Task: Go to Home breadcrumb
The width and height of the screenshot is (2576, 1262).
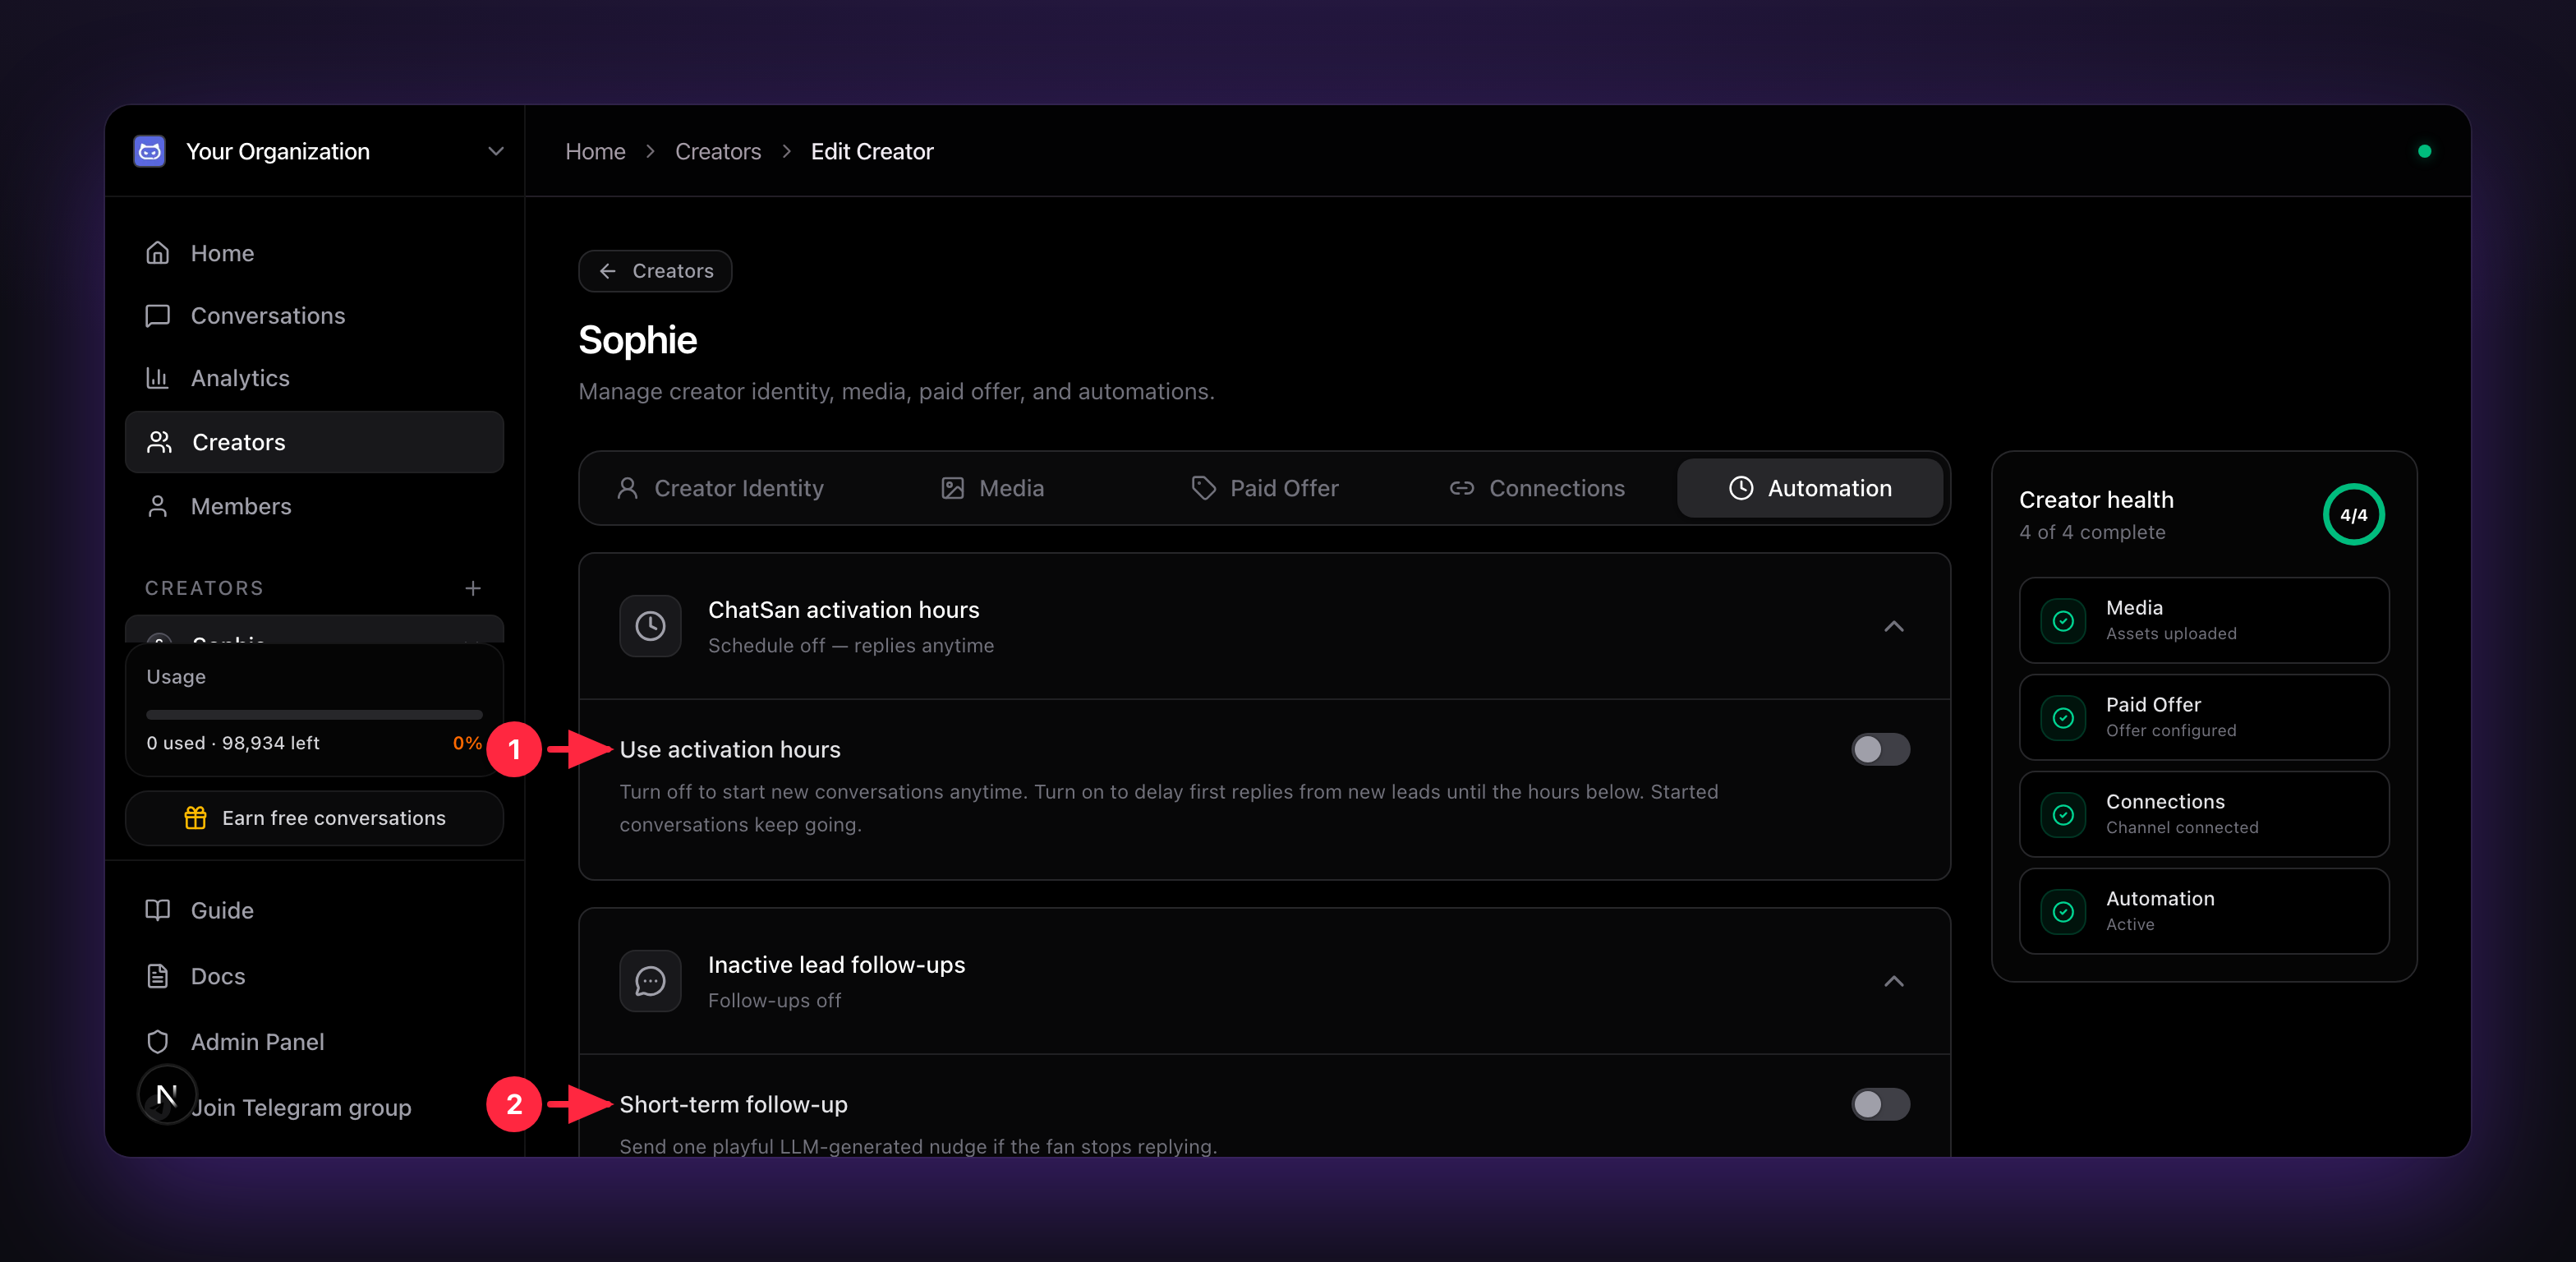Action: tap(595, 151)
